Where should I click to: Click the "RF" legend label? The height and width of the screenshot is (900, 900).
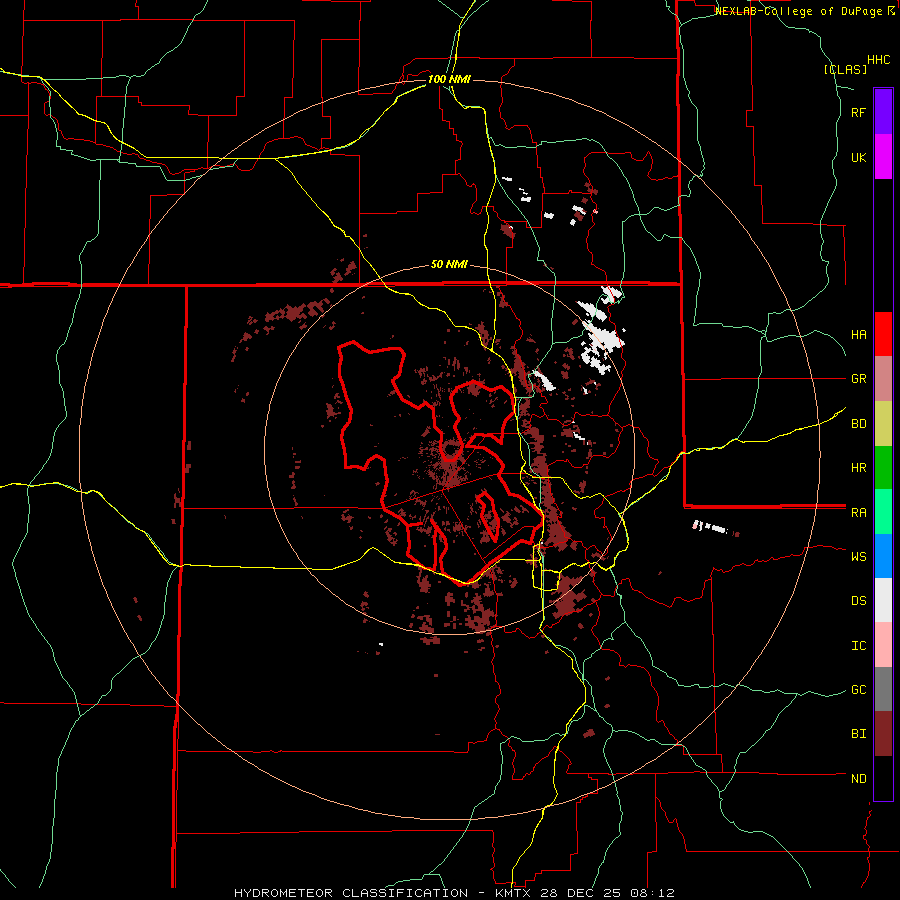tap(858, 113)
